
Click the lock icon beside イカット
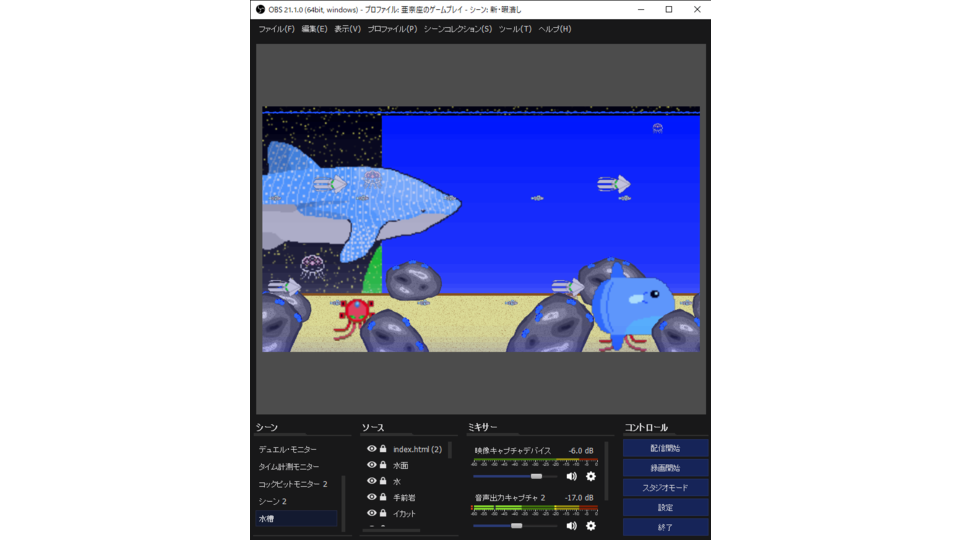click(383, 513)
